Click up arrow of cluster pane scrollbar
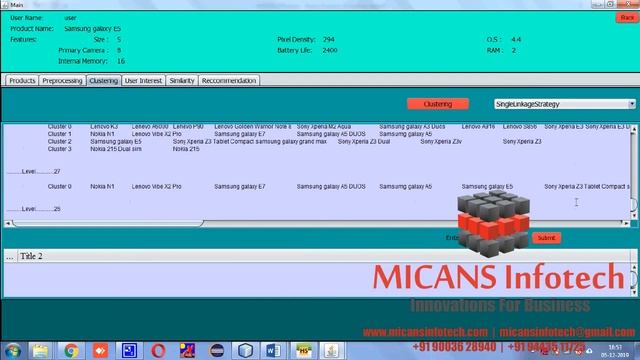640x360 pixels. point(634,129)
